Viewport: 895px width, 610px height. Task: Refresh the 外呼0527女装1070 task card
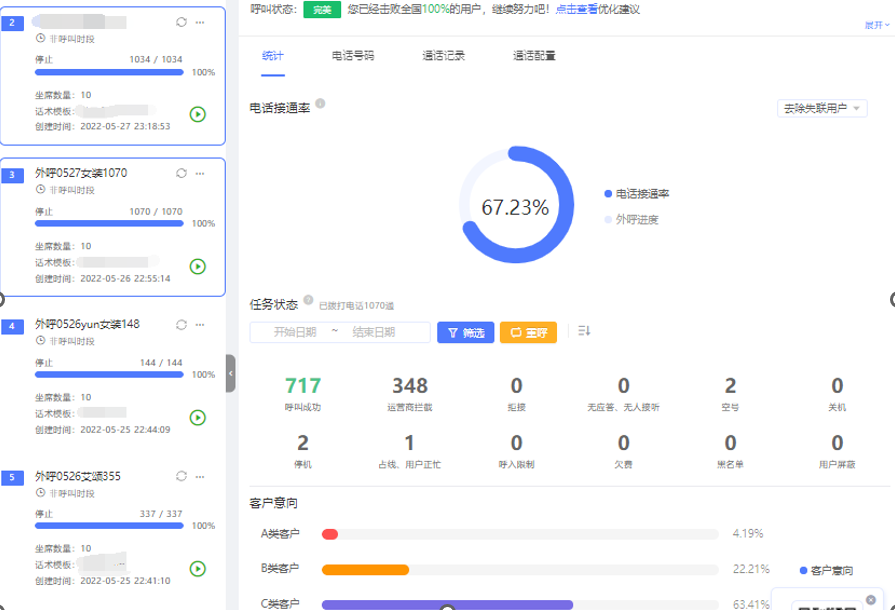[181, 173]
